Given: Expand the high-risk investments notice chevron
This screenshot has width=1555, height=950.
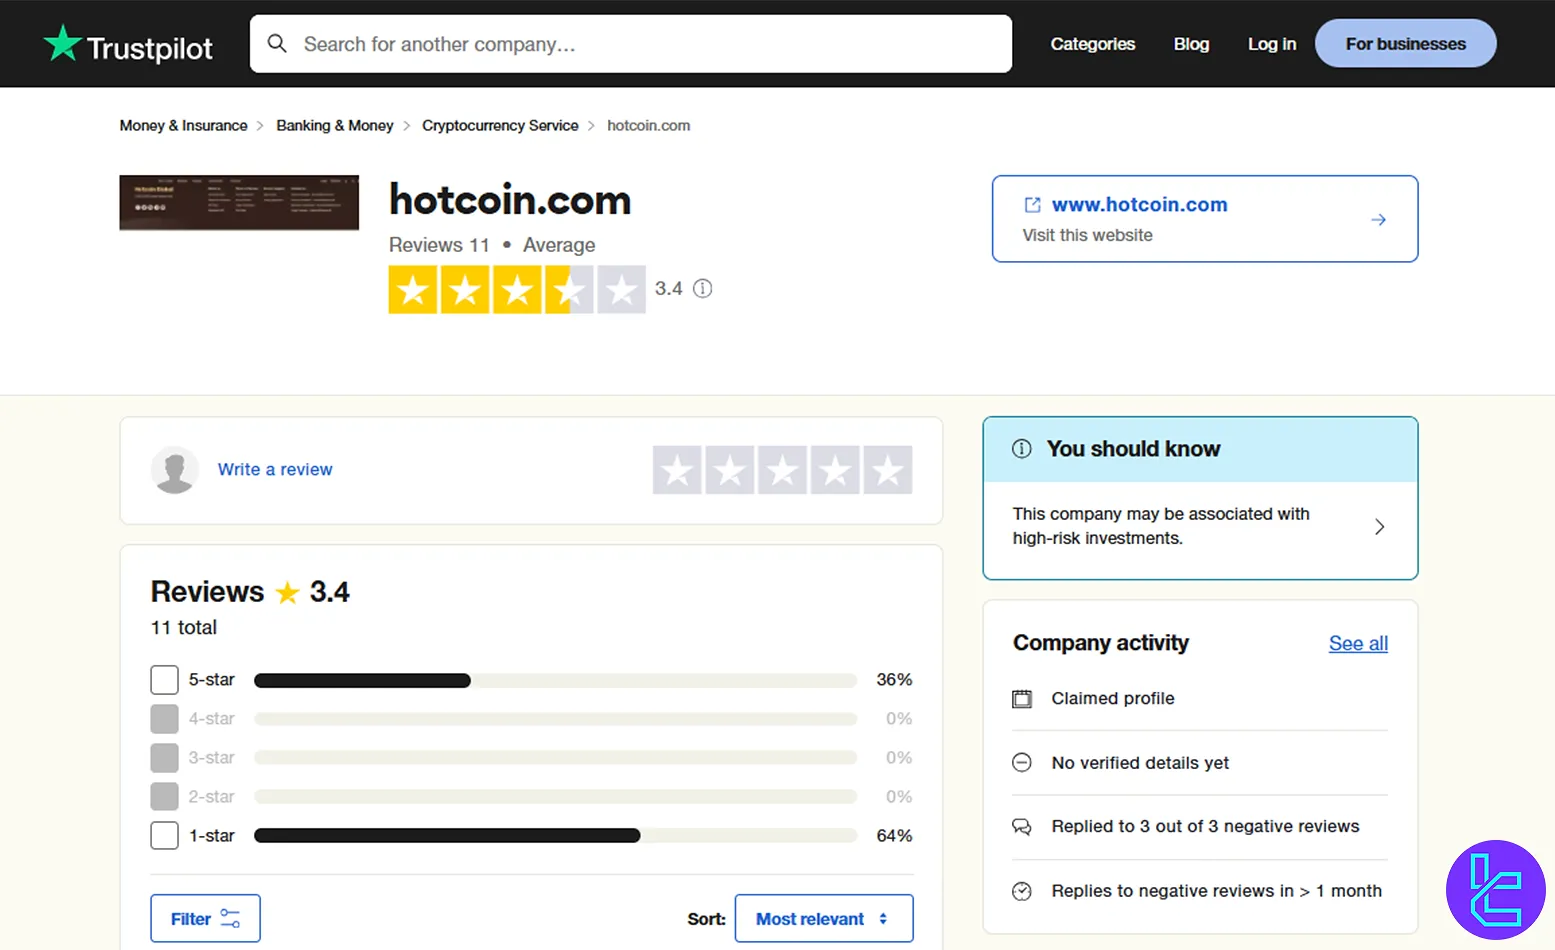Looking at the screenshot, I should pyautogui.click(x=1379, y=526).
